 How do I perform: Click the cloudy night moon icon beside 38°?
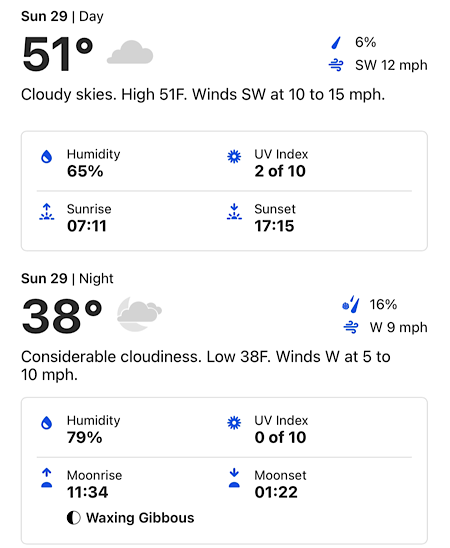[139, 314]
